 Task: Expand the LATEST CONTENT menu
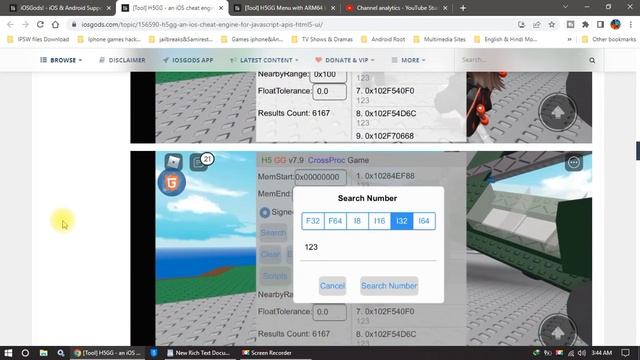pos(264,60)
